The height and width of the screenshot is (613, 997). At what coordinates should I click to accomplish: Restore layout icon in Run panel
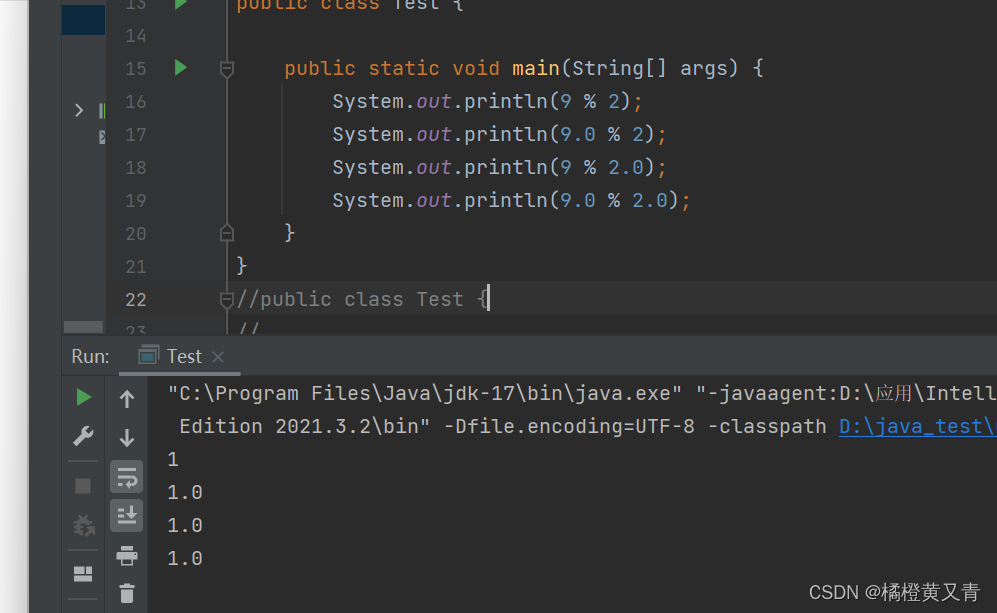(x=83, y=574)
